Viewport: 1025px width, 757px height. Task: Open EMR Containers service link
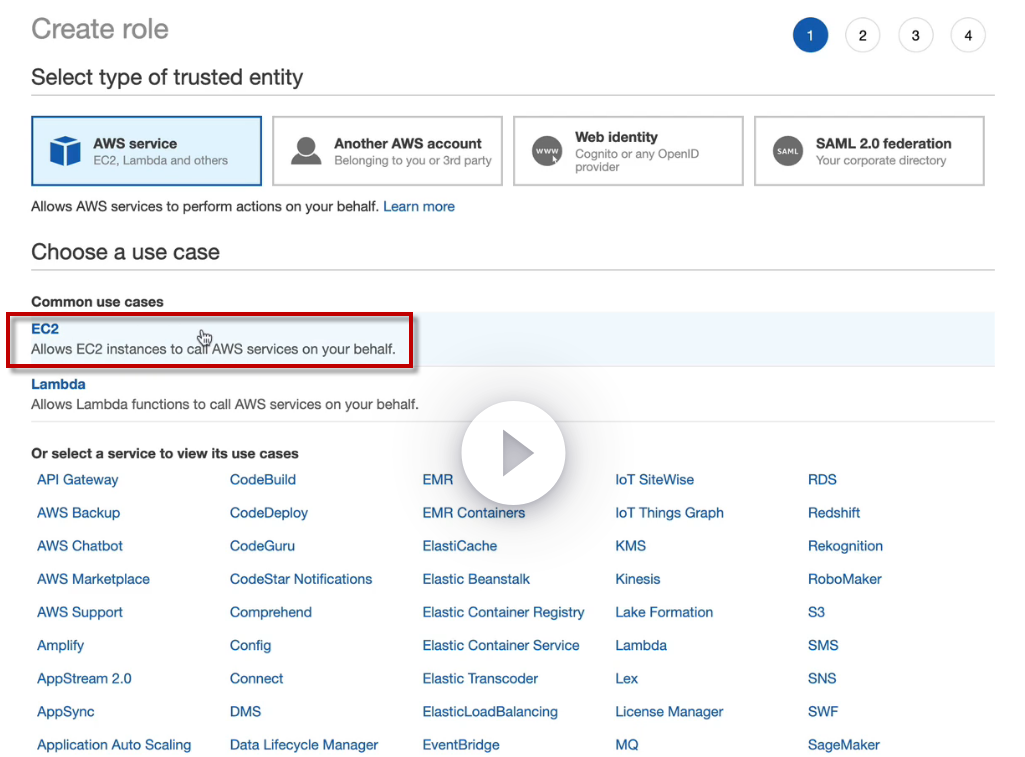(473, 513)
